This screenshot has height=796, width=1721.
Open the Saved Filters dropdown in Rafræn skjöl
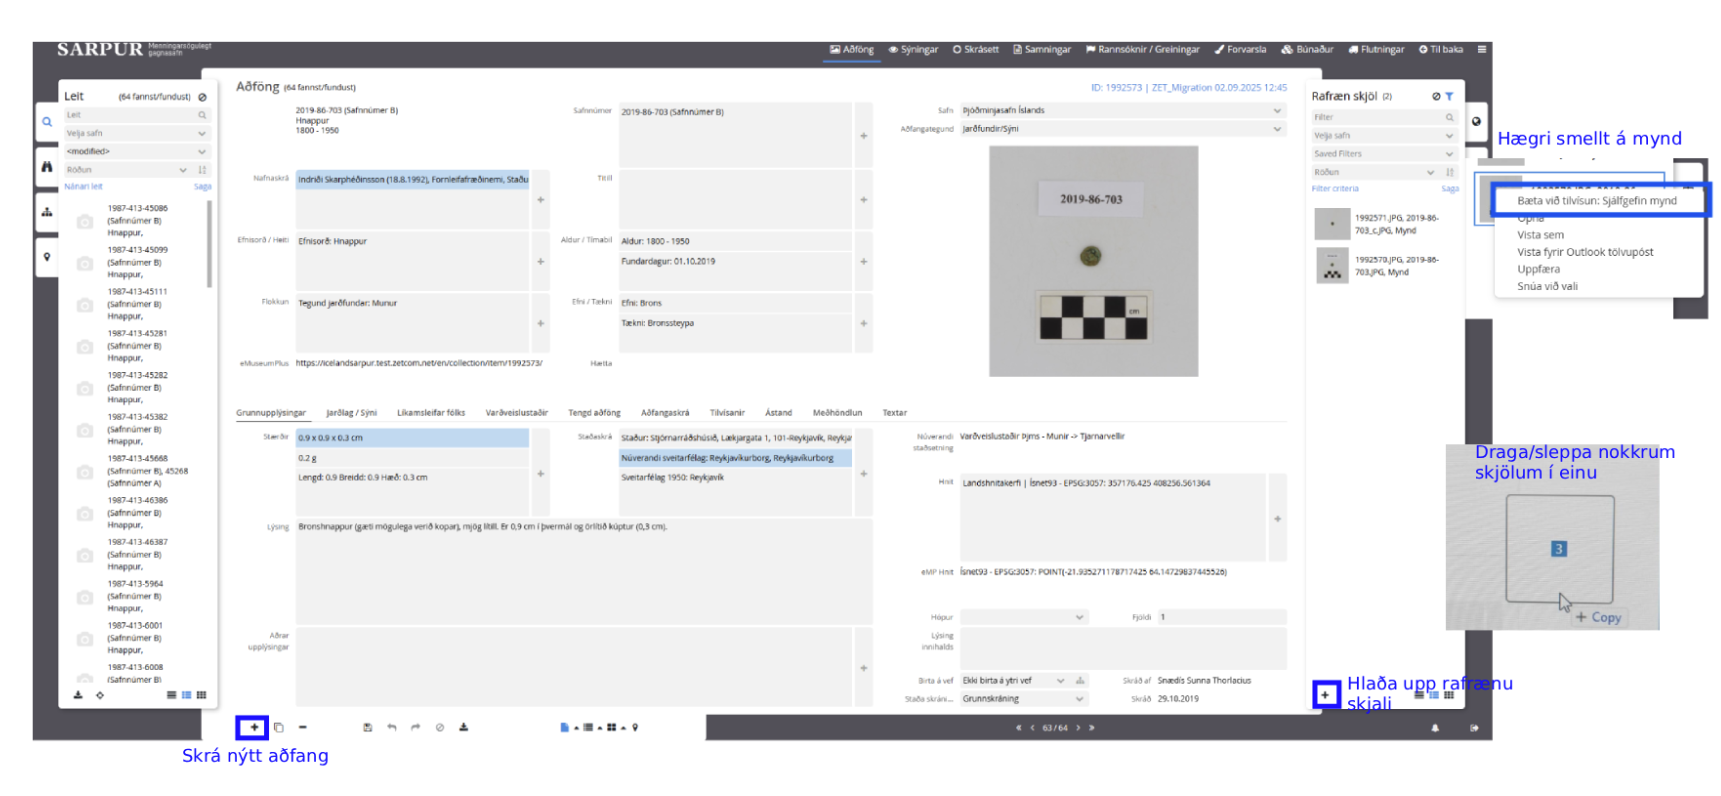coord(1384,154)
